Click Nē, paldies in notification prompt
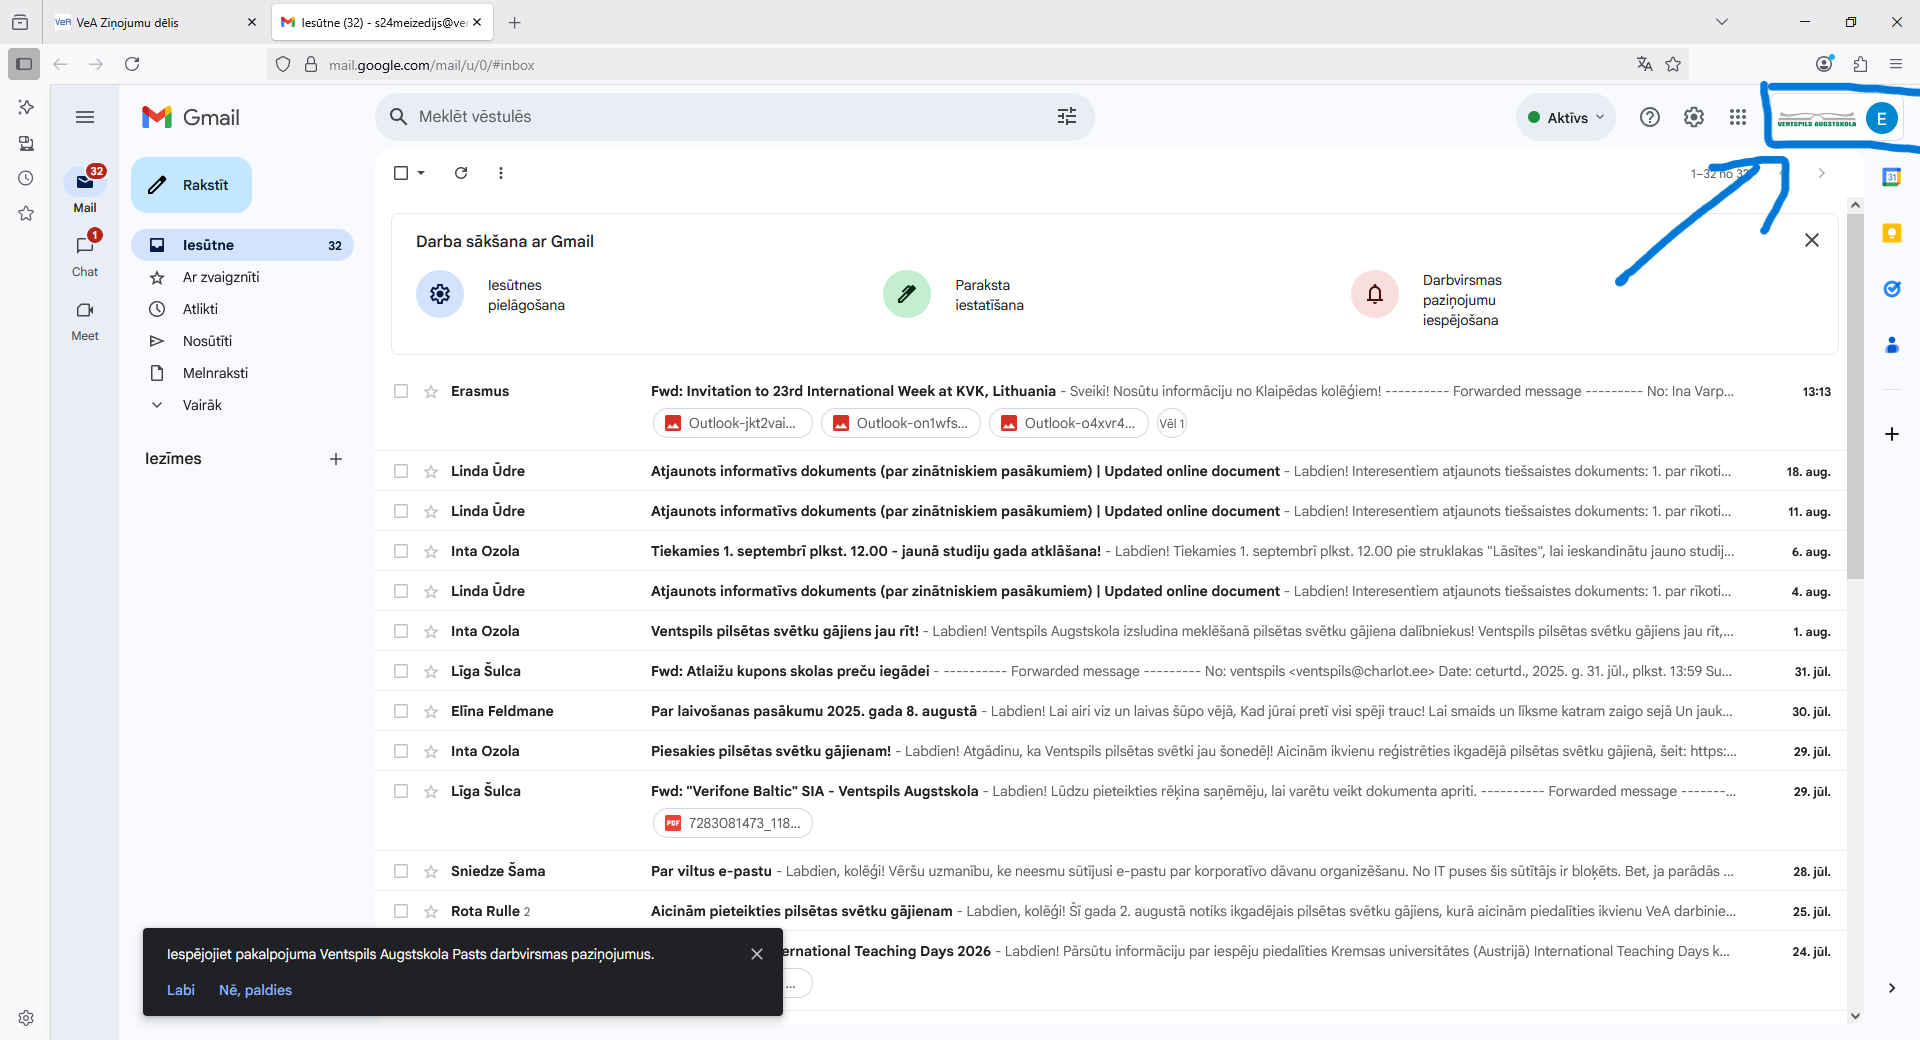 (x=255, y=990)
